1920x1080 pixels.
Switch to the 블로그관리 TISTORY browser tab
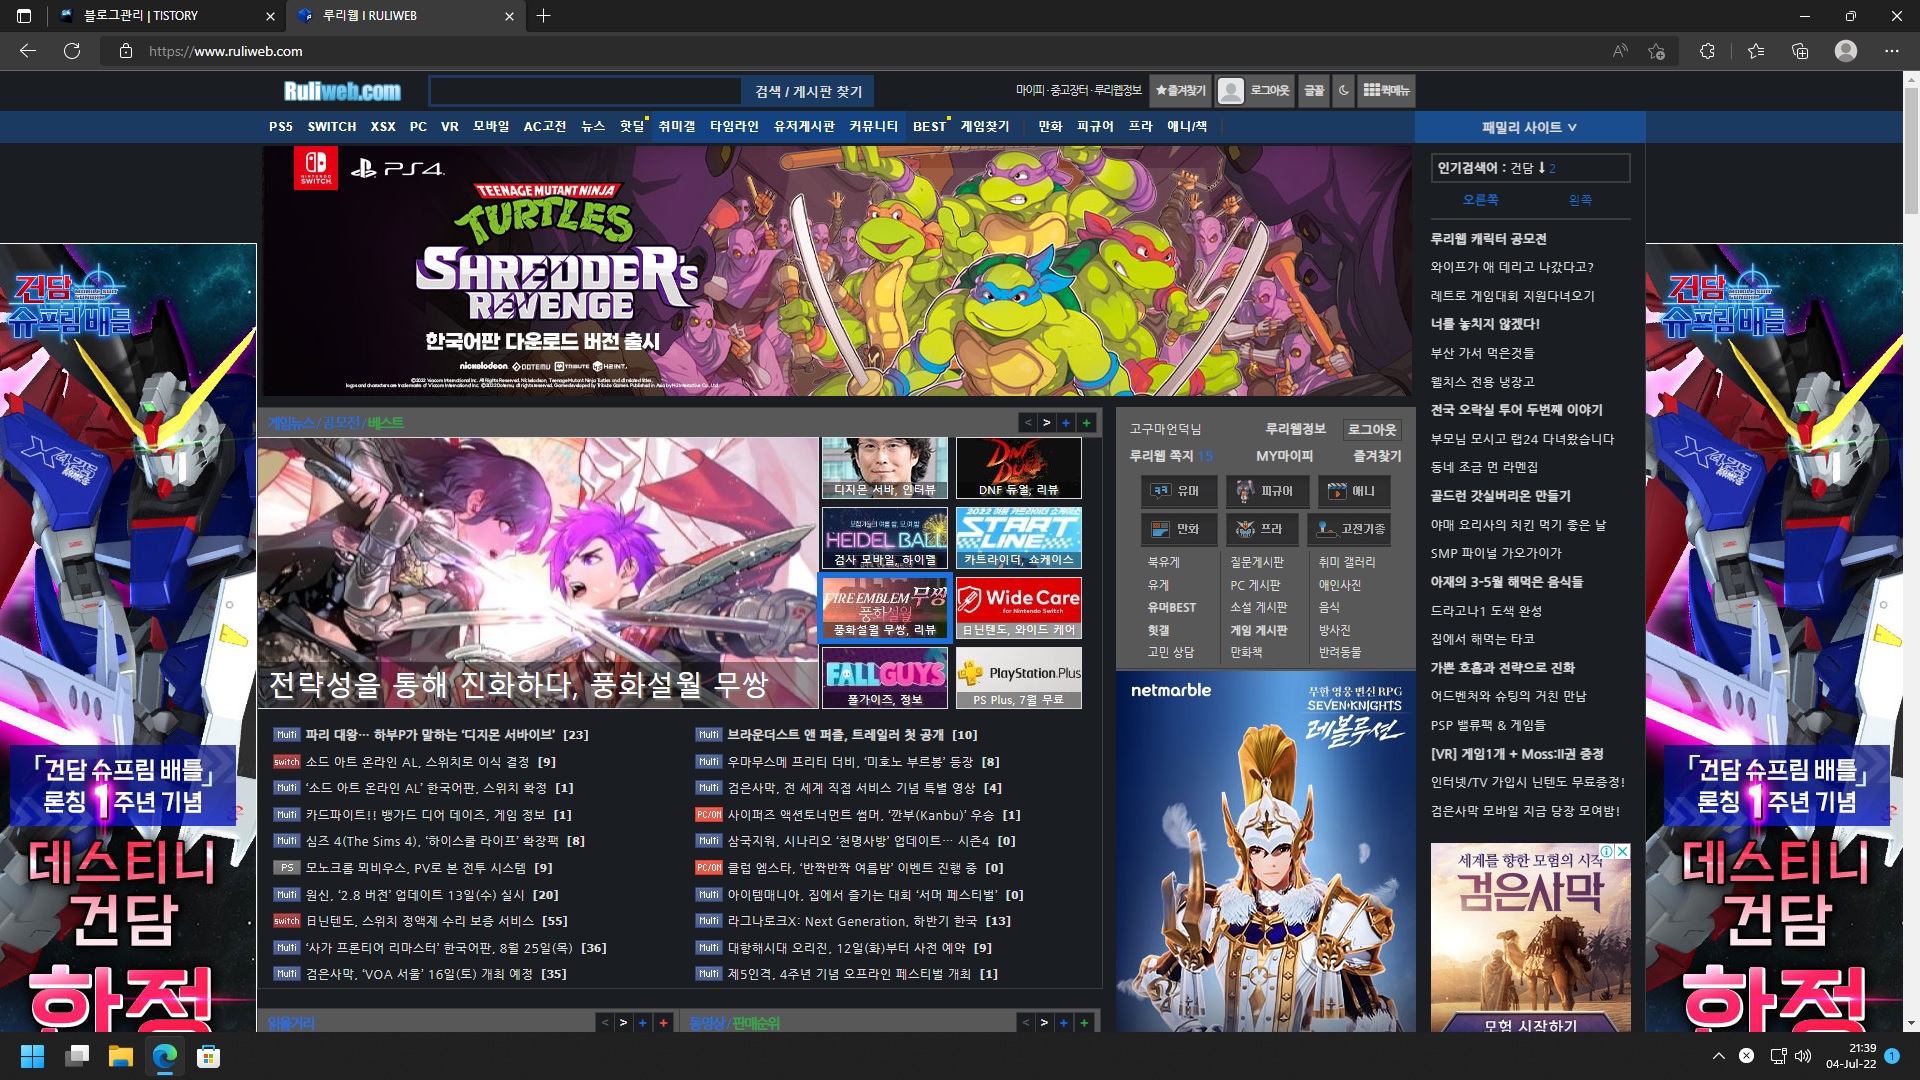pos(141,16)
